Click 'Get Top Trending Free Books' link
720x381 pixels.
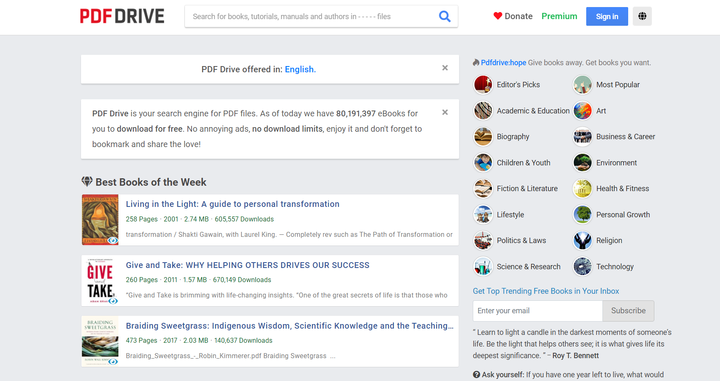546,291
